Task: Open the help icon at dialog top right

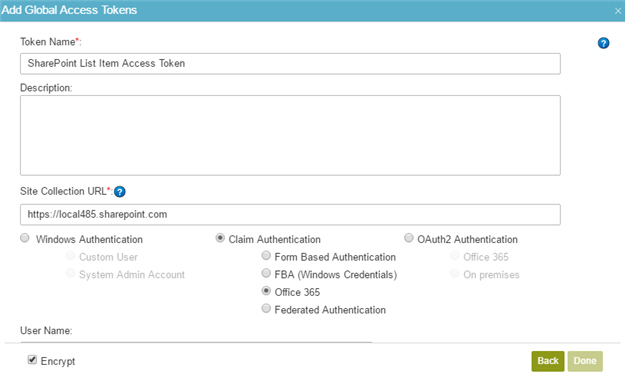Action: [x=603, y=43]
